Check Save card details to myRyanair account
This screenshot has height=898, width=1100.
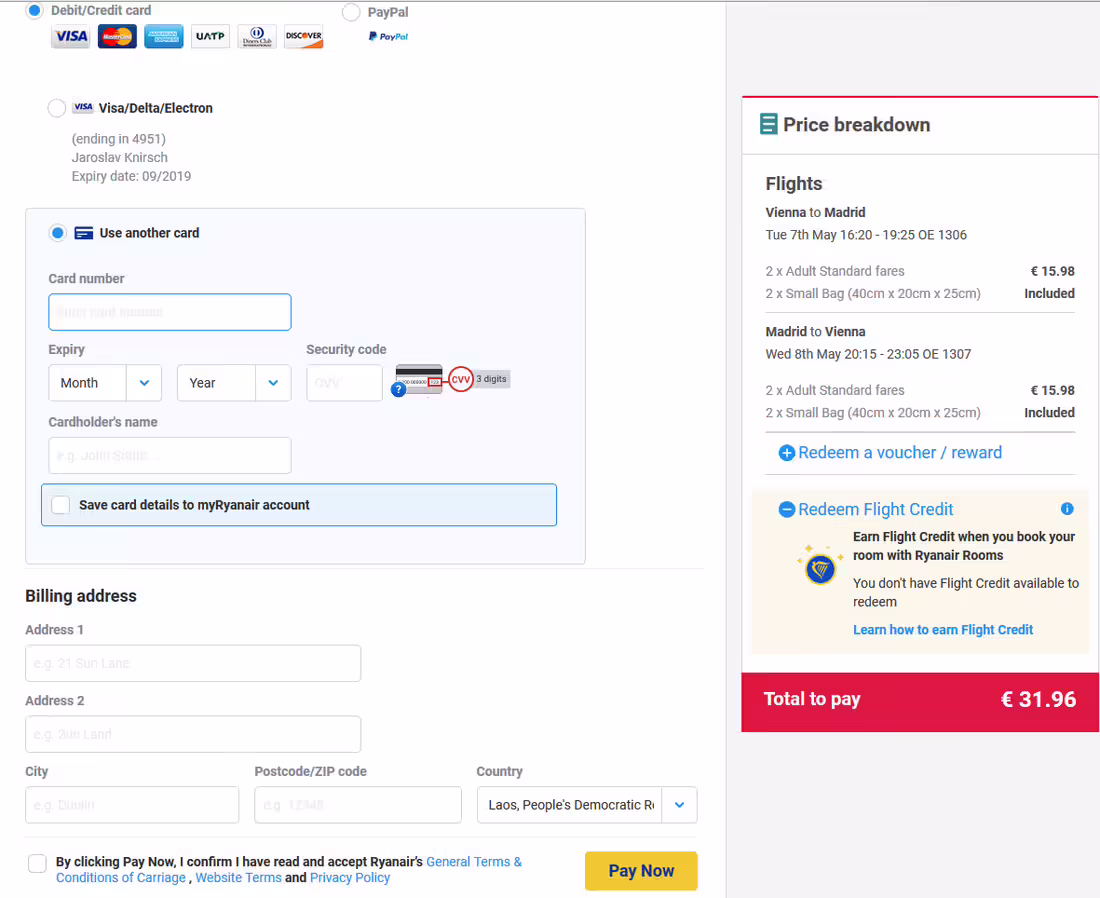coord(61,505)
